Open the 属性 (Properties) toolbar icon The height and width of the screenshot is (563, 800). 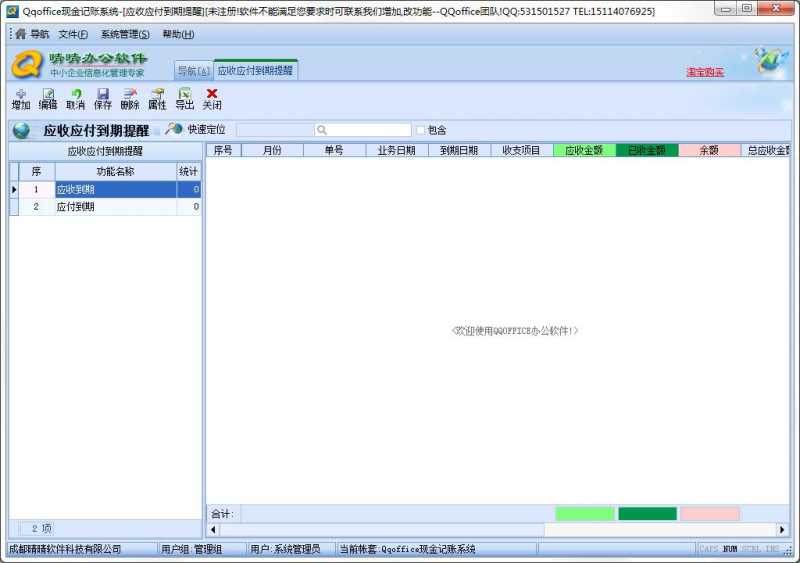point(157,99)
